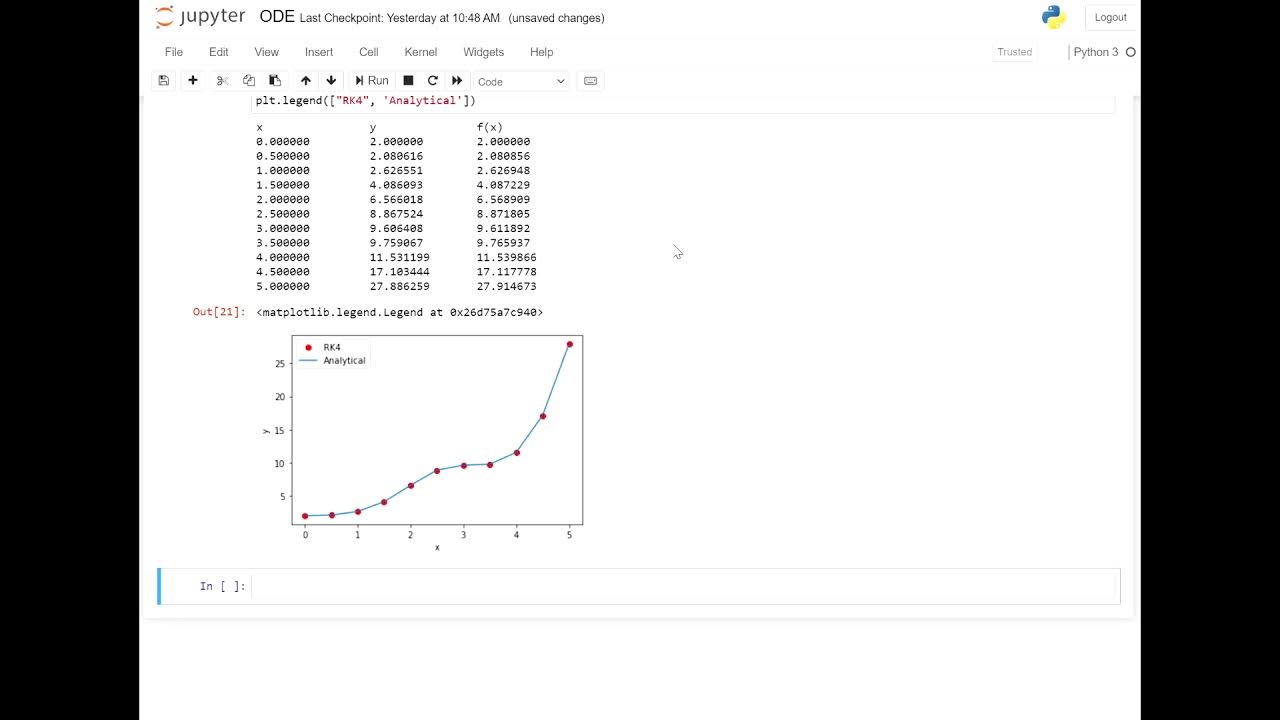
Task: Click the value 27.914673 in output
Action: pos(506,286)
